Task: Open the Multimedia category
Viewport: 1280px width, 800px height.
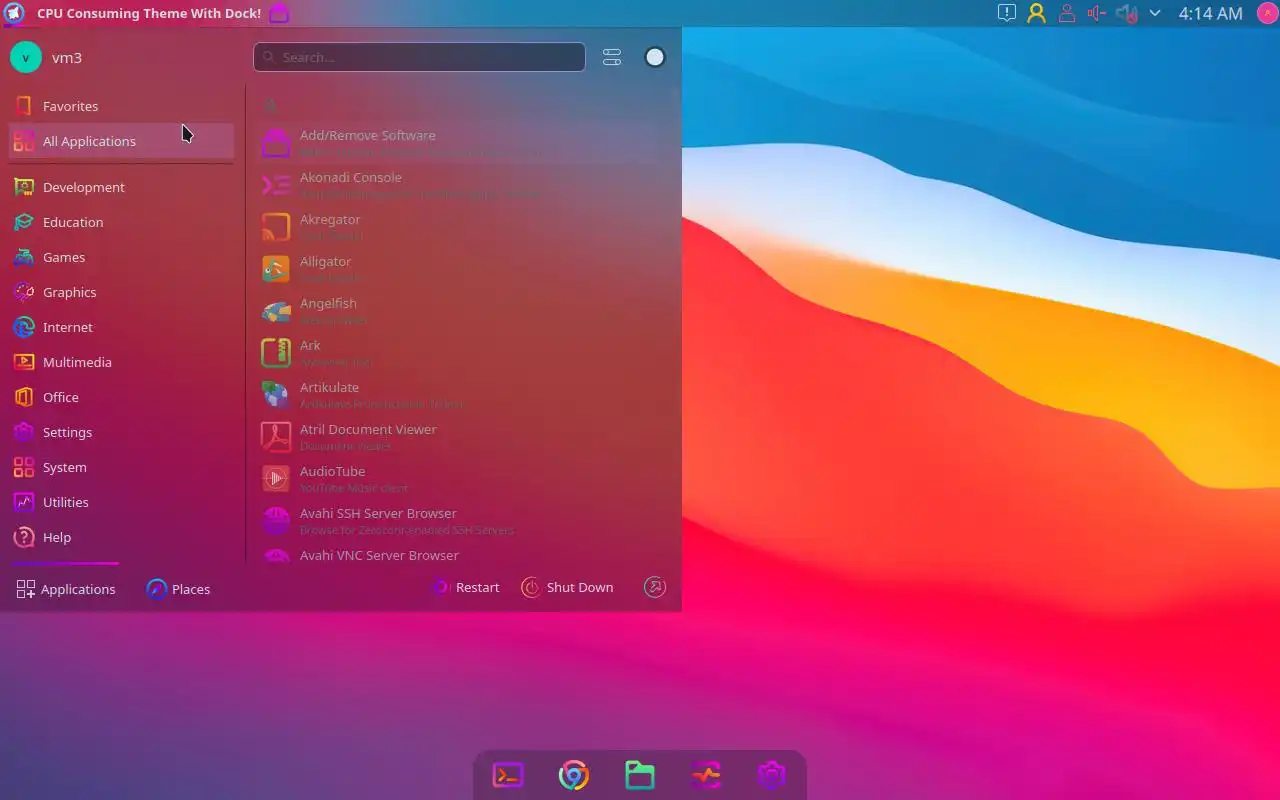Action: point(122,362)
